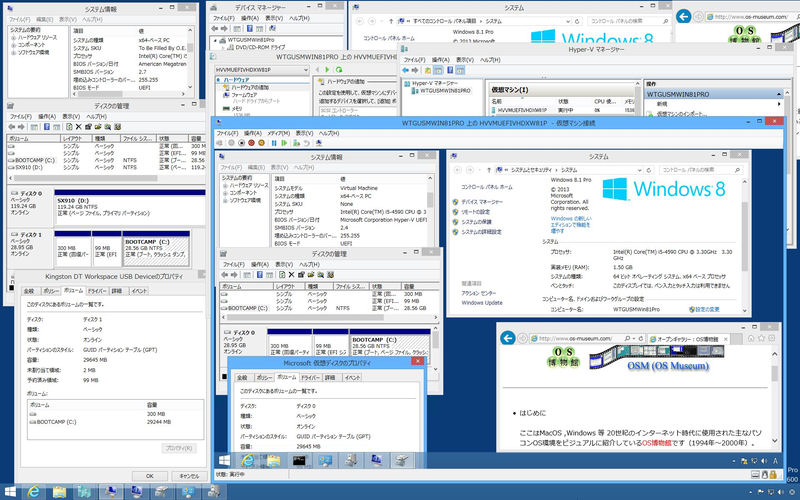Click guest VM Start button
Viewport: 800px width, 500px height.
coord(224,460)
